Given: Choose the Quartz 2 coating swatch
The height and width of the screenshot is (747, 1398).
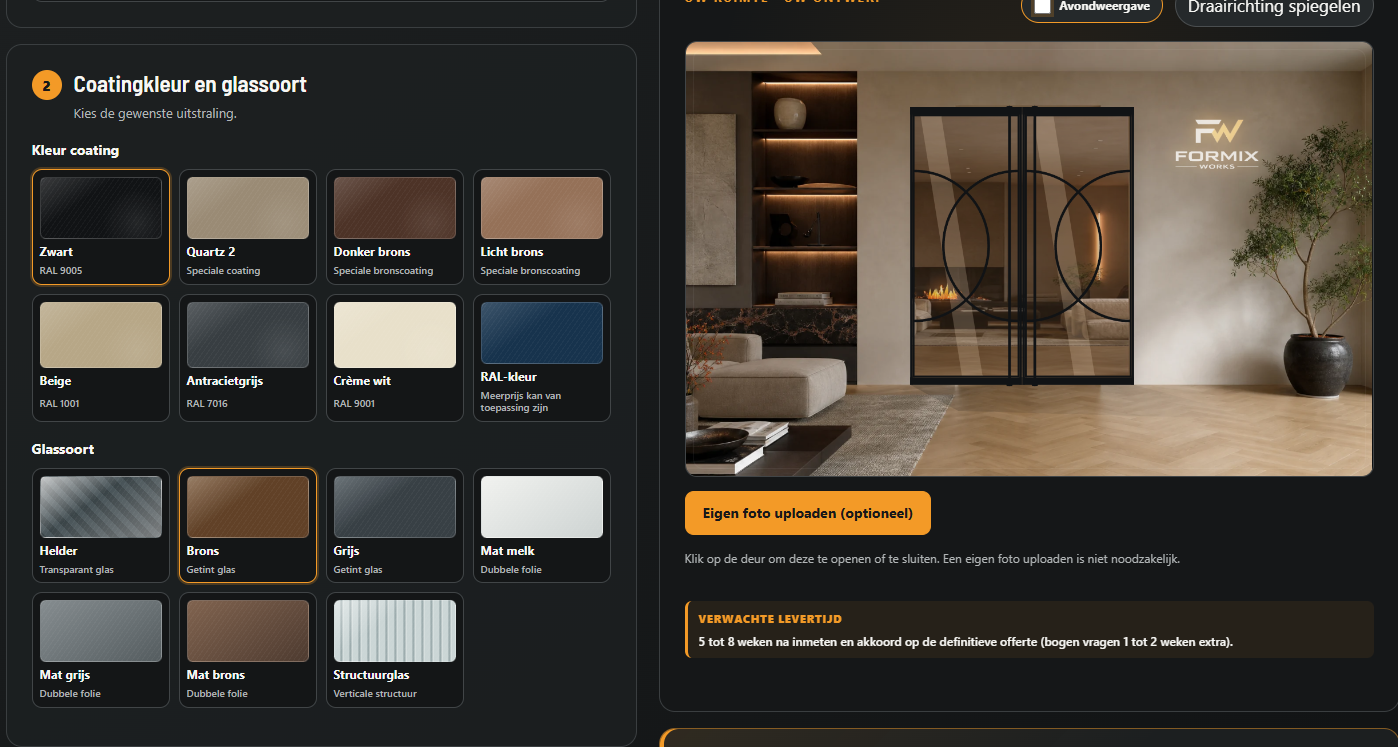Looking at the screenshot, I should pos(248,227).
